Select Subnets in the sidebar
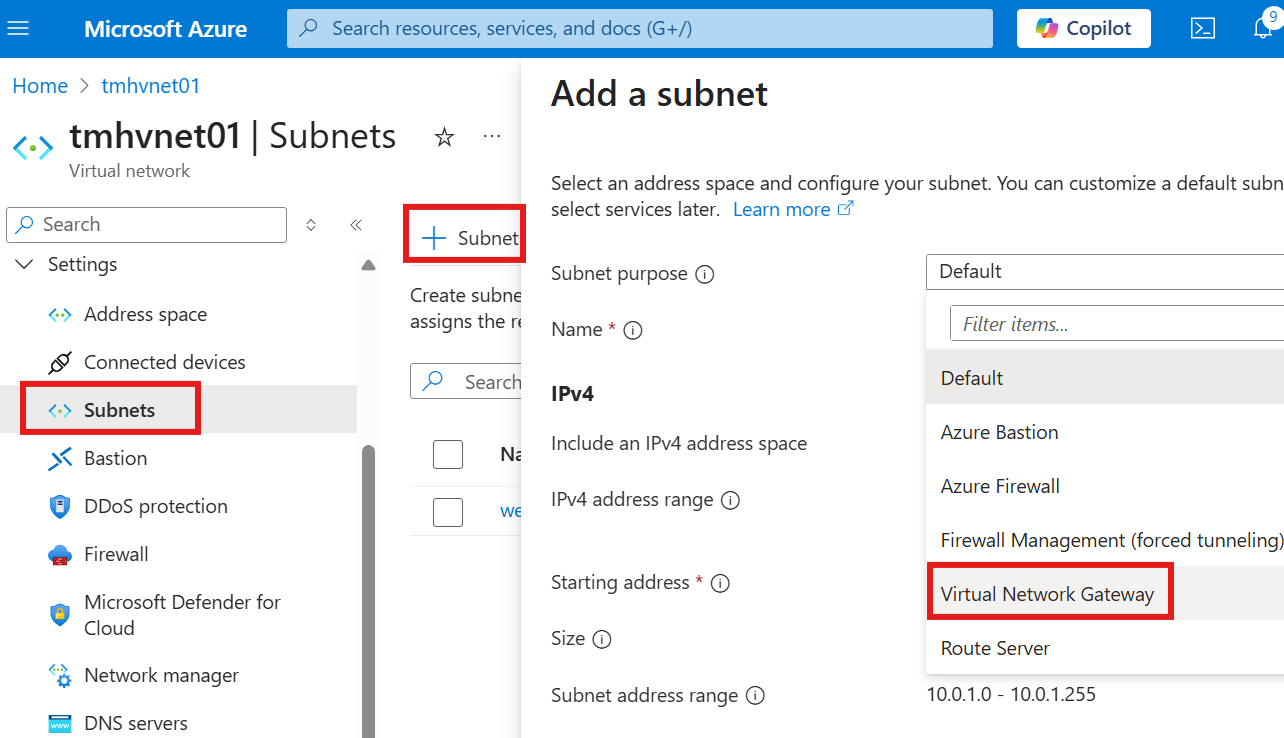This screenshot has height=738, width=1284. (x=119, y=410)
